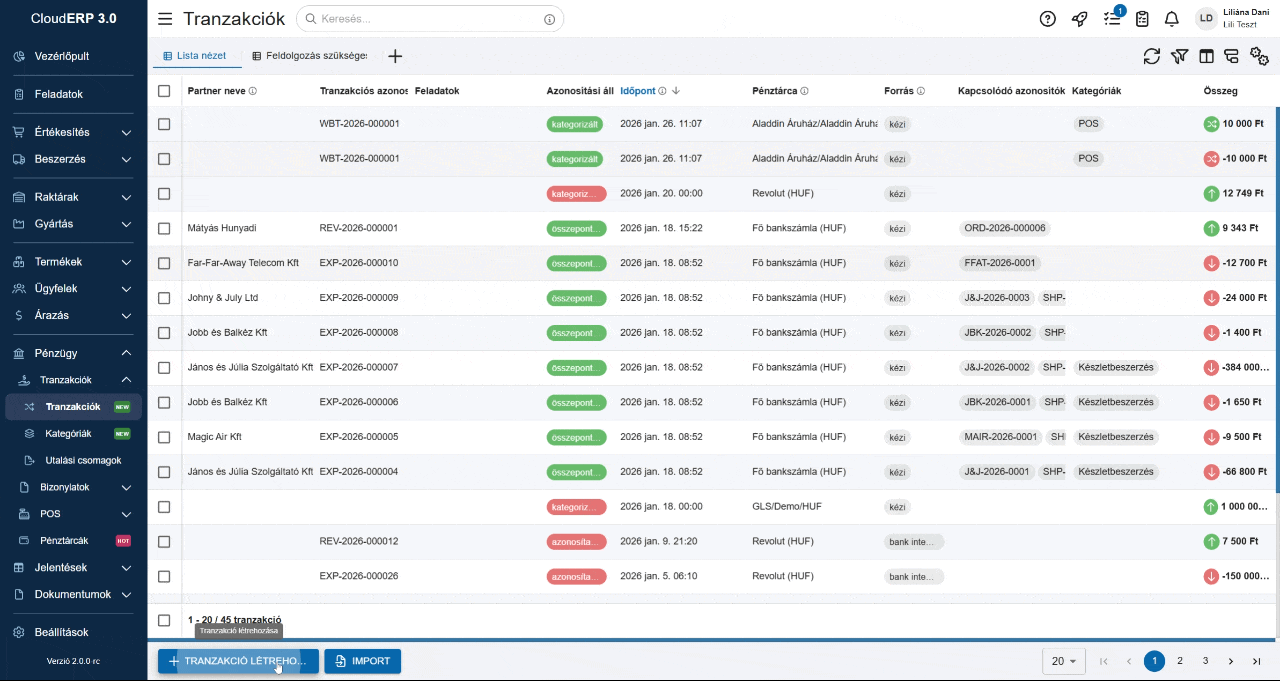Viewport: 1280px width, 681px height.
Task: Open the filter icon in the toolbar
Action: [x=1179, y=56]
